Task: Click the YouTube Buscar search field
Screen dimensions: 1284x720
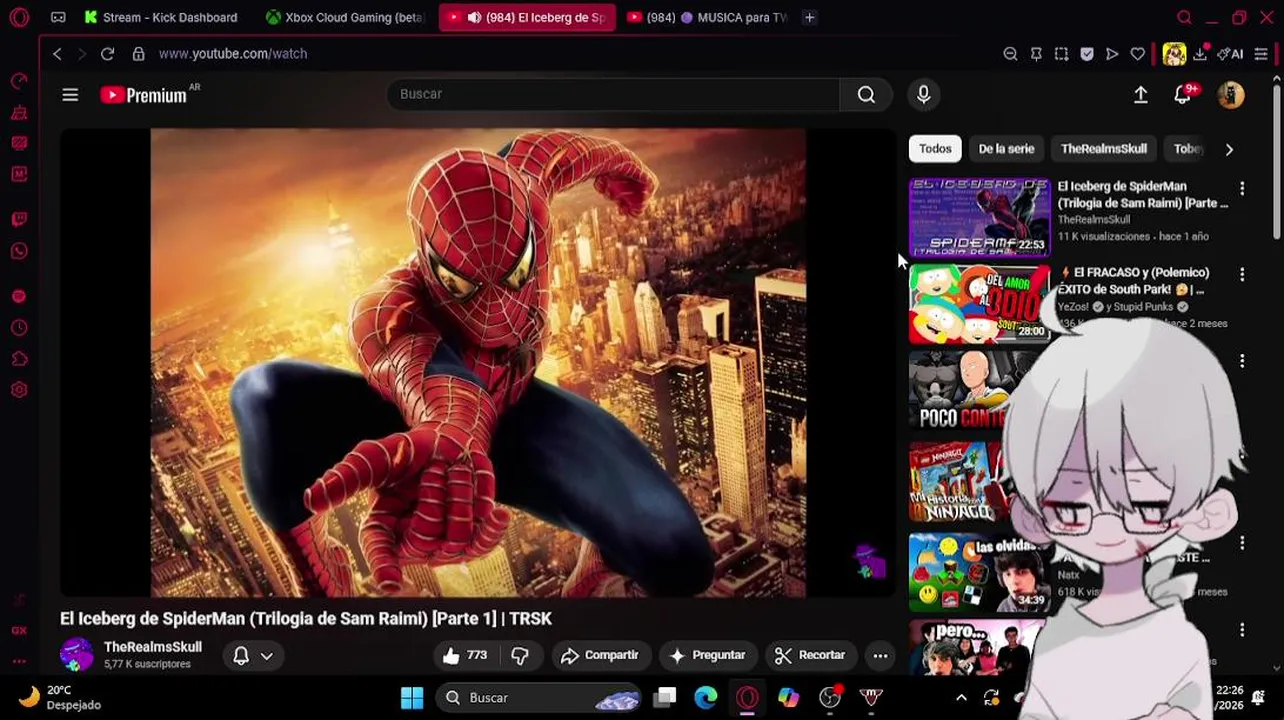Action: (614, 94)
